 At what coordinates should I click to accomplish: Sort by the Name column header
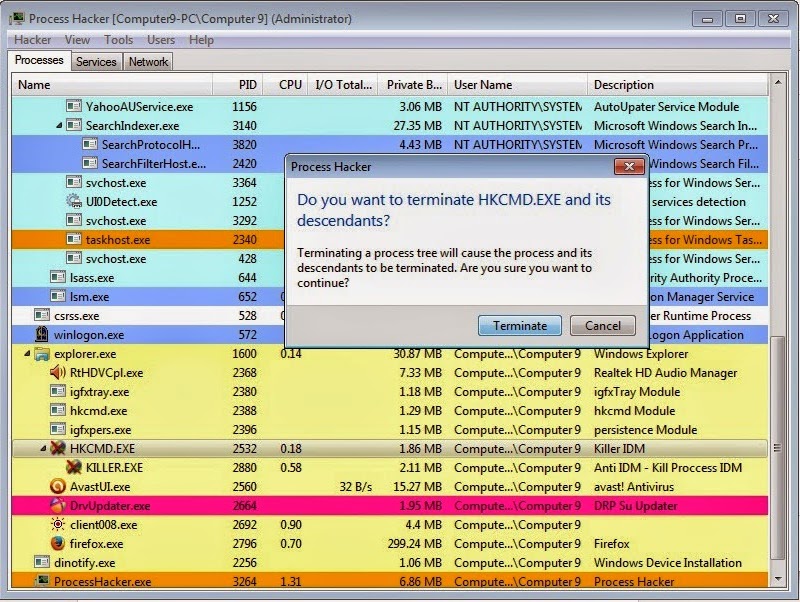pyautogui.click(x=112, y=85)
